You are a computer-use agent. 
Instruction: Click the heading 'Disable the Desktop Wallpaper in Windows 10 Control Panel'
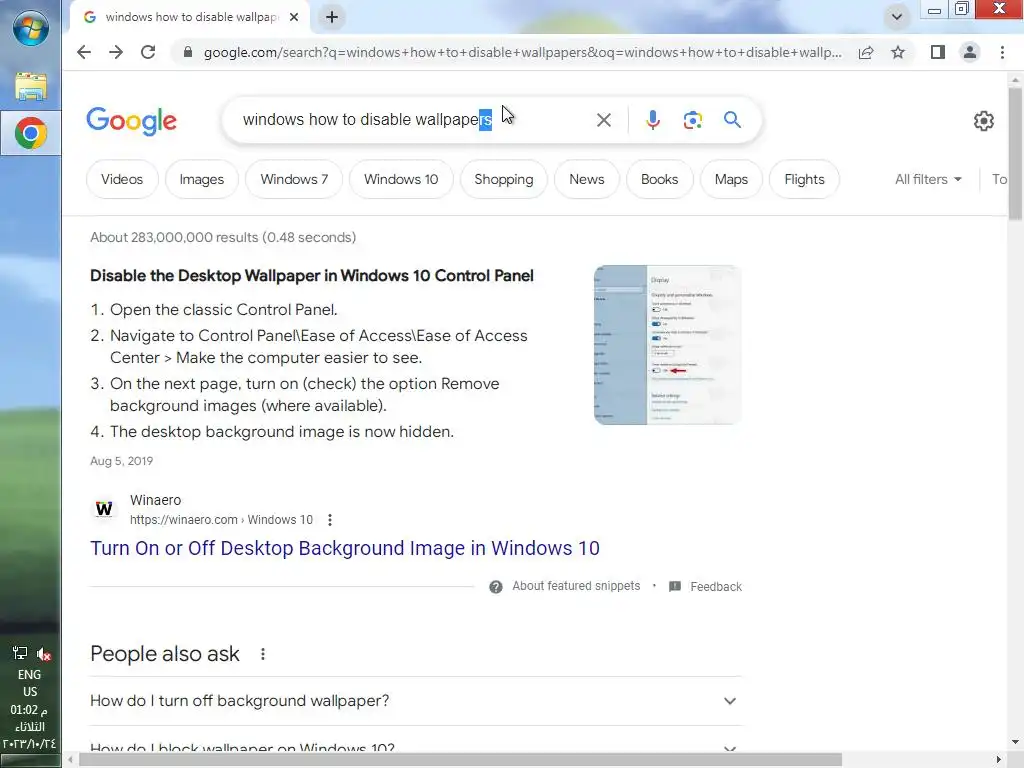pyautogui.click(x=312, y=276)
